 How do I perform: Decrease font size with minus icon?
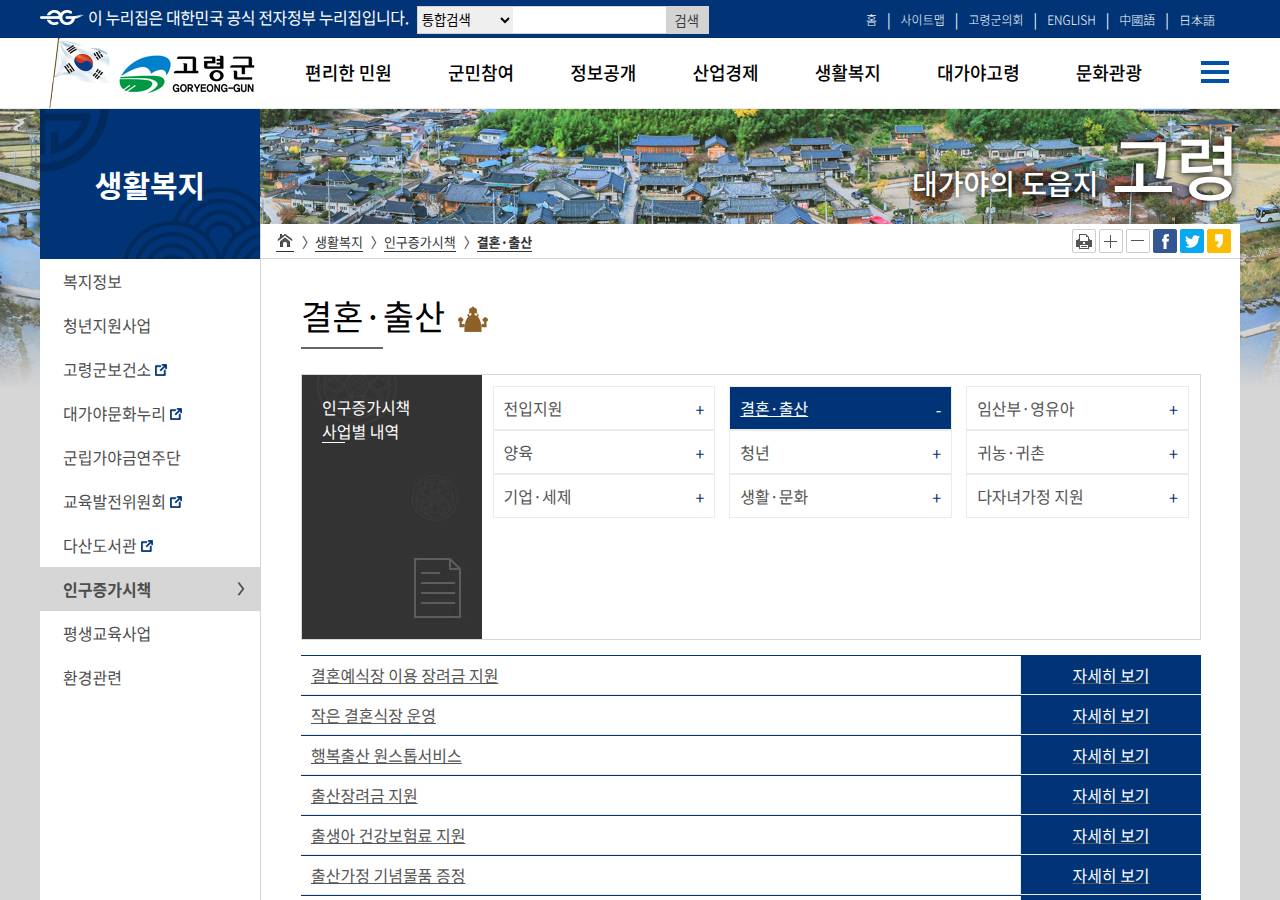click(1138, 241)
